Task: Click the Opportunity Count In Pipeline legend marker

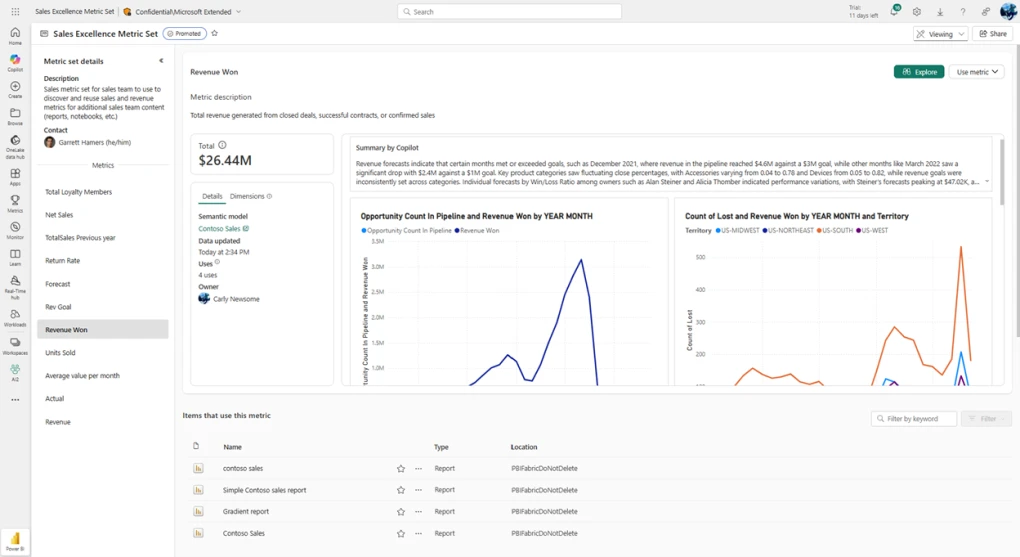Action: point(364,230)
